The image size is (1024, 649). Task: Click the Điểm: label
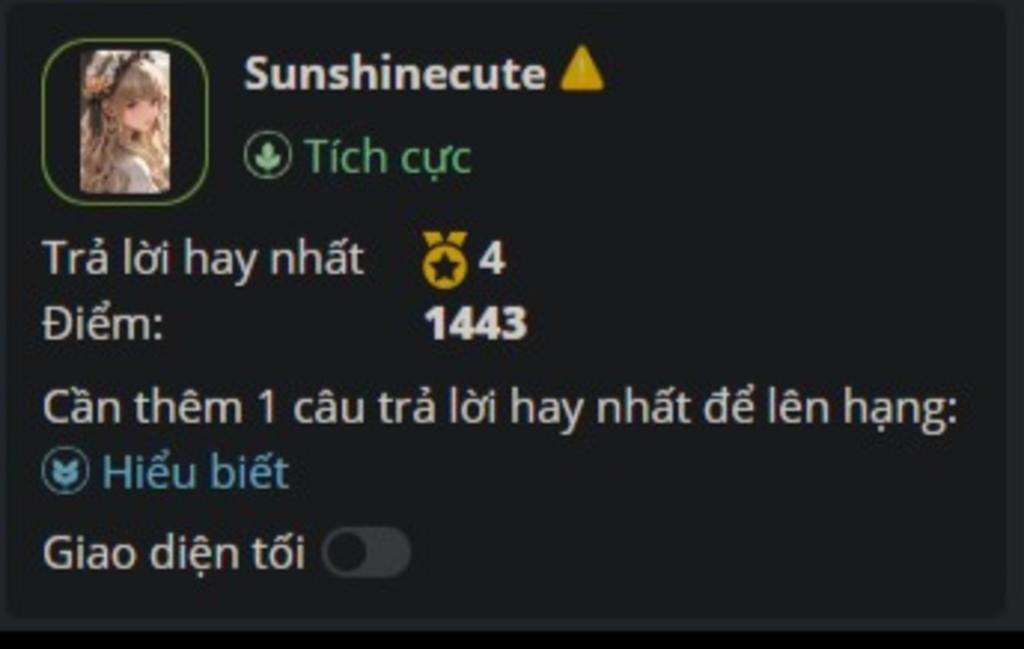(x=103, y=323)
